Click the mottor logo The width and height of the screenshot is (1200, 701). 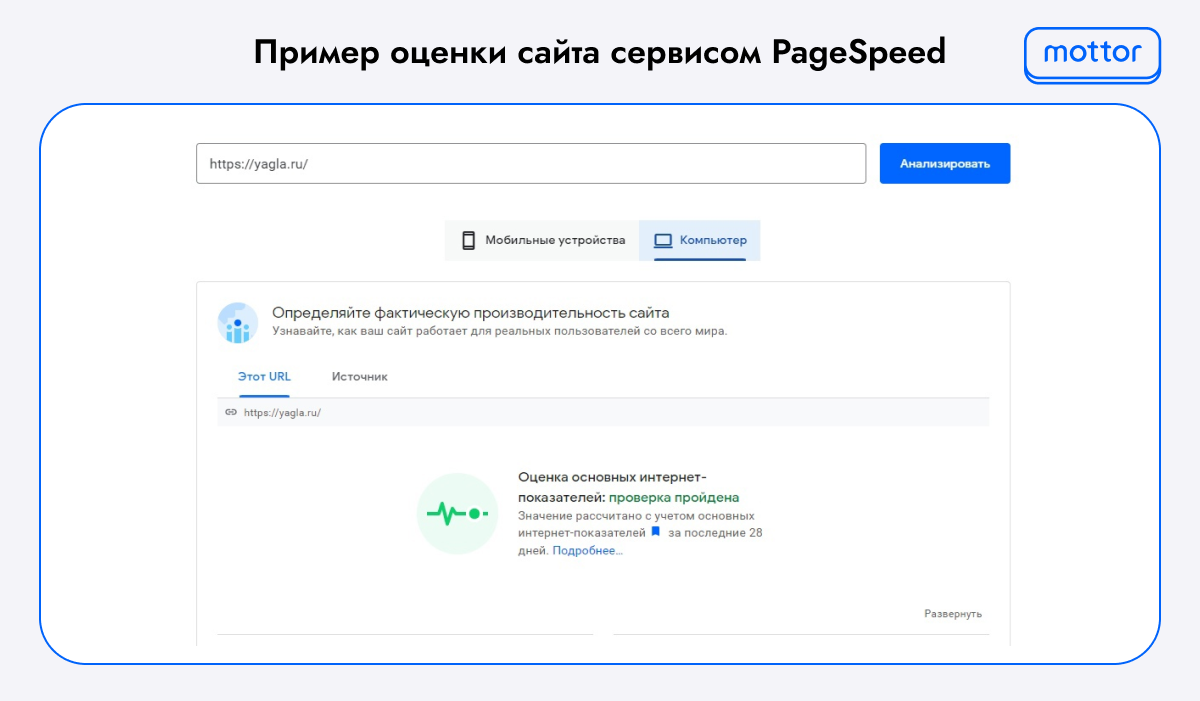[x=1092, y=54]
